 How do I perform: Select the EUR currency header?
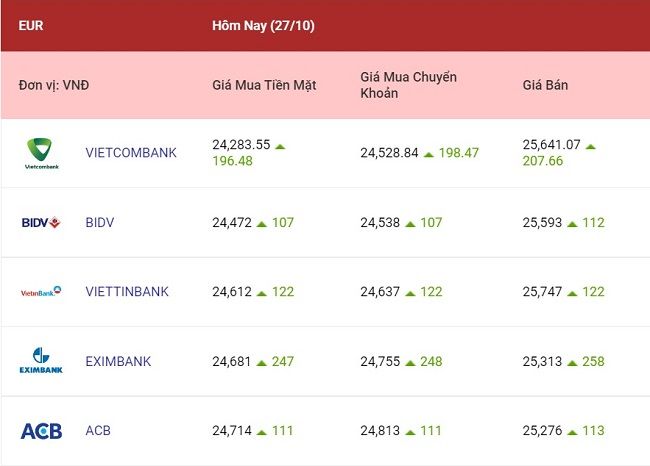coord(31,25)
